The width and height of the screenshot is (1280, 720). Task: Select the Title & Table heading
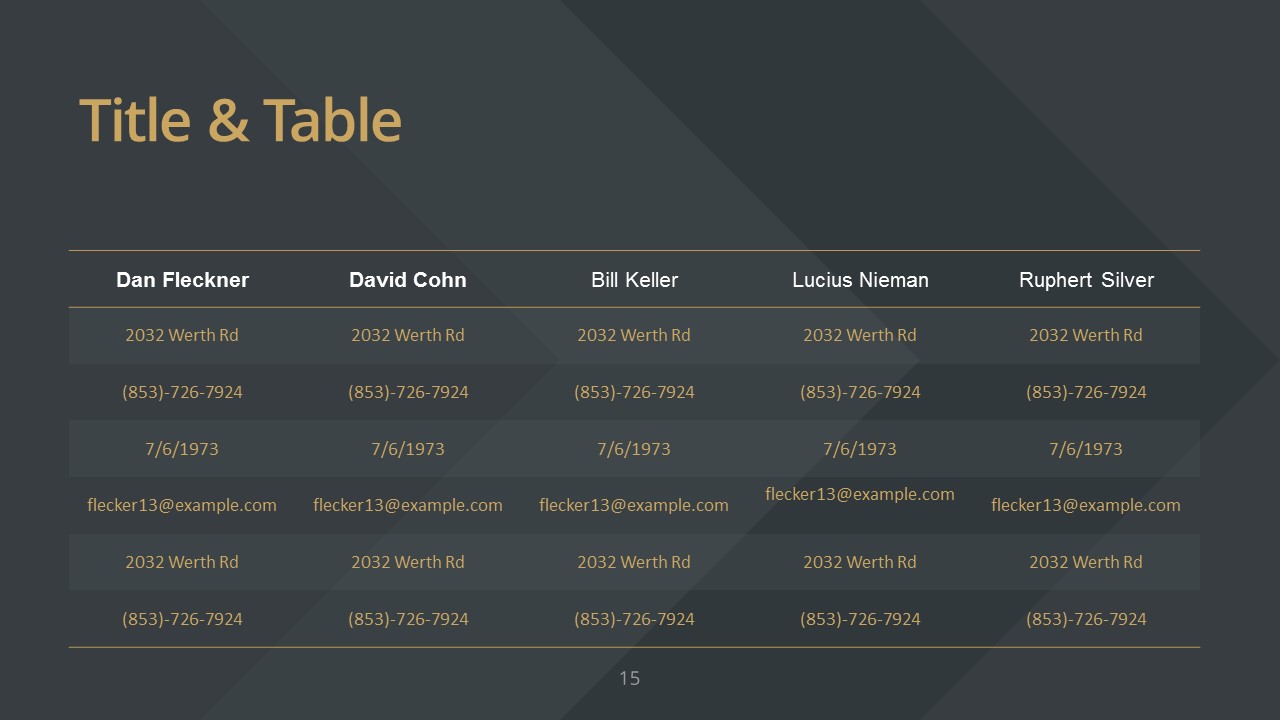240,120
